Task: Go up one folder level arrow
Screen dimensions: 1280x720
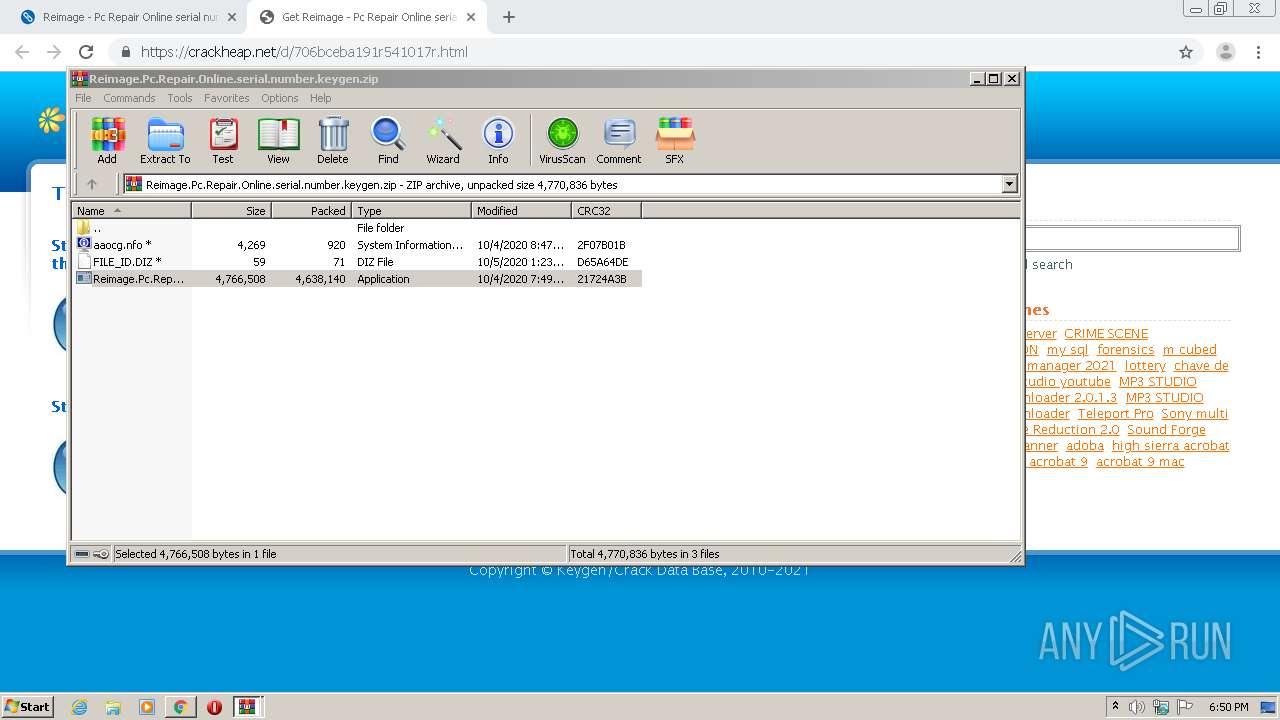Action: tap(92, 184)
